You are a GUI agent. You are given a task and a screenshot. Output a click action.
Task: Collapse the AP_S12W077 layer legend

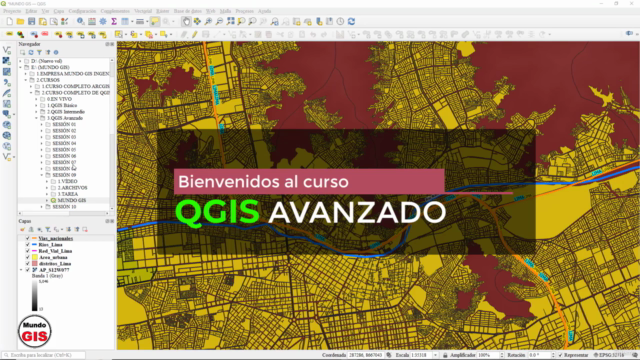coord(21,270)
